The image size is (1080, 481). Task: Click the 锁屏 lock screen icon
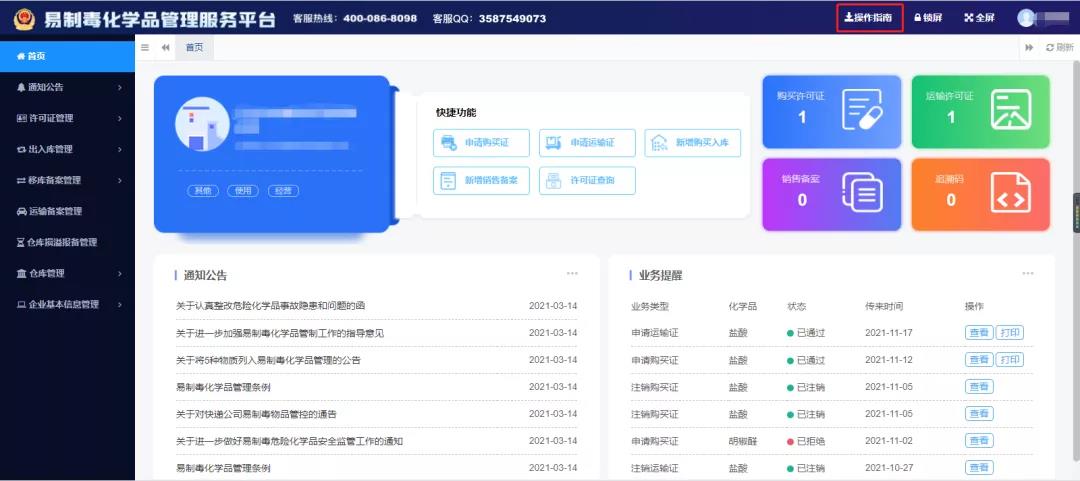tap(928, 18)
